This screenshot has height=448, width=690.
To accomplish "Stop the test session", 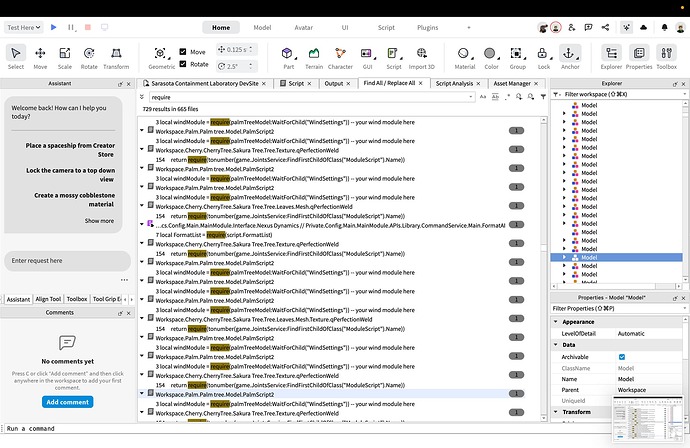I will (x=88, y=27).
